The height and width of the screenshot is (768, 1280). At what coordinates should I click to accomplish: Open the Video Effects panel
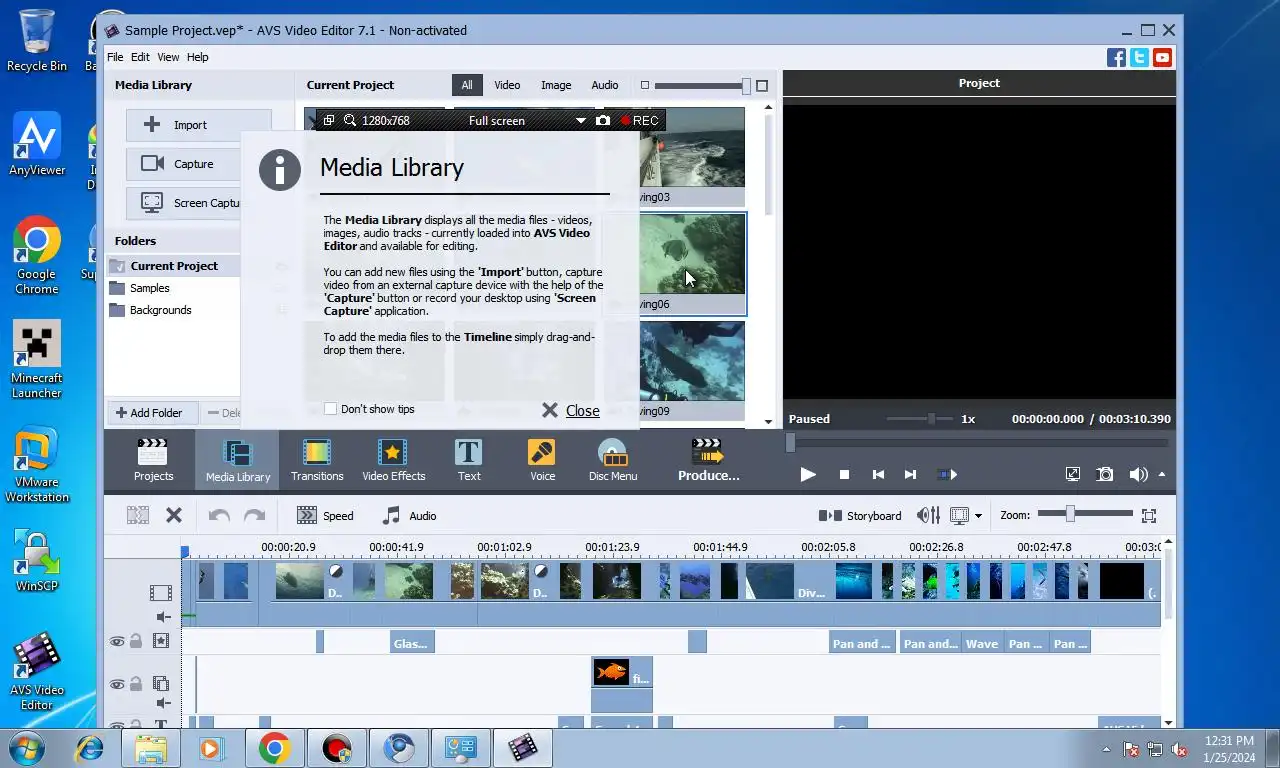pyautogui.click(x=393, y=460)
